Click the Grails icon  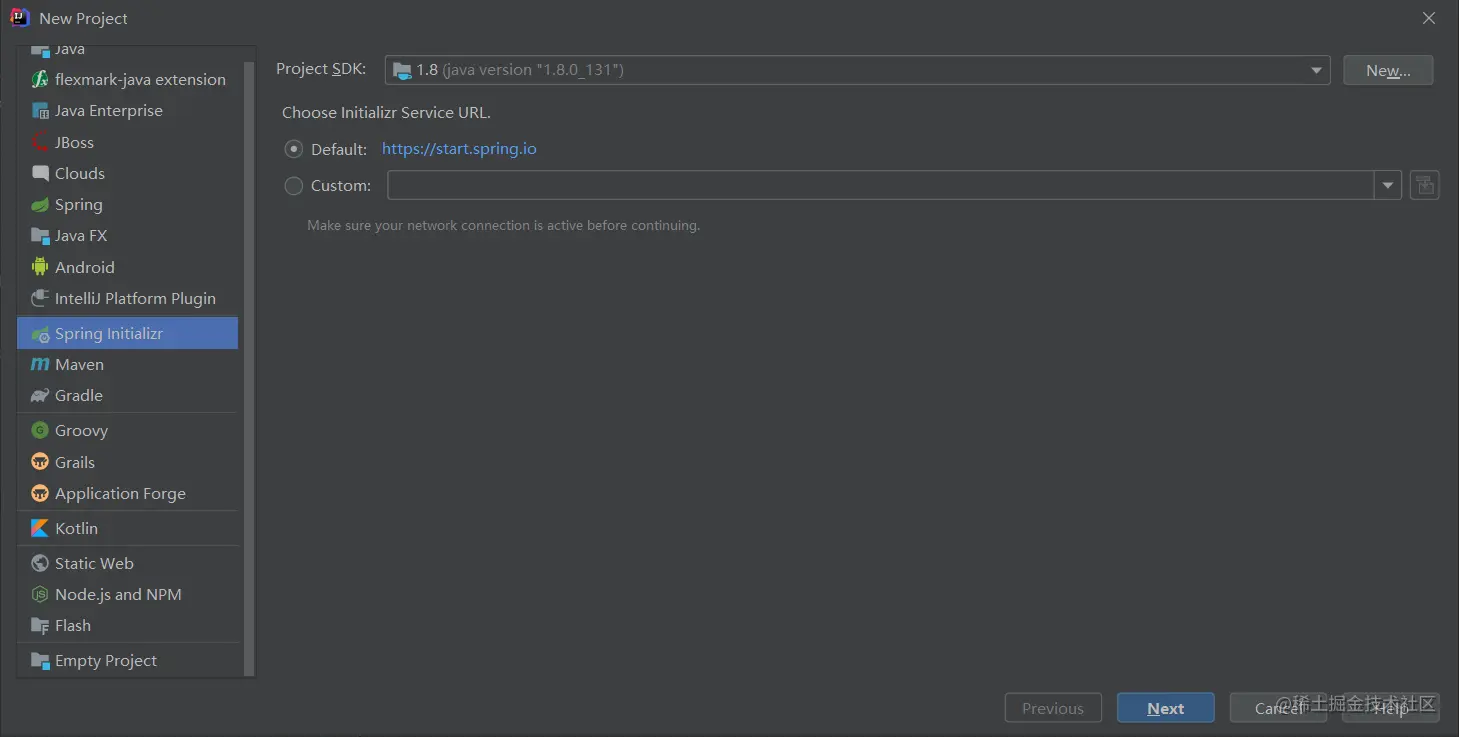click(x=40, y=462)
